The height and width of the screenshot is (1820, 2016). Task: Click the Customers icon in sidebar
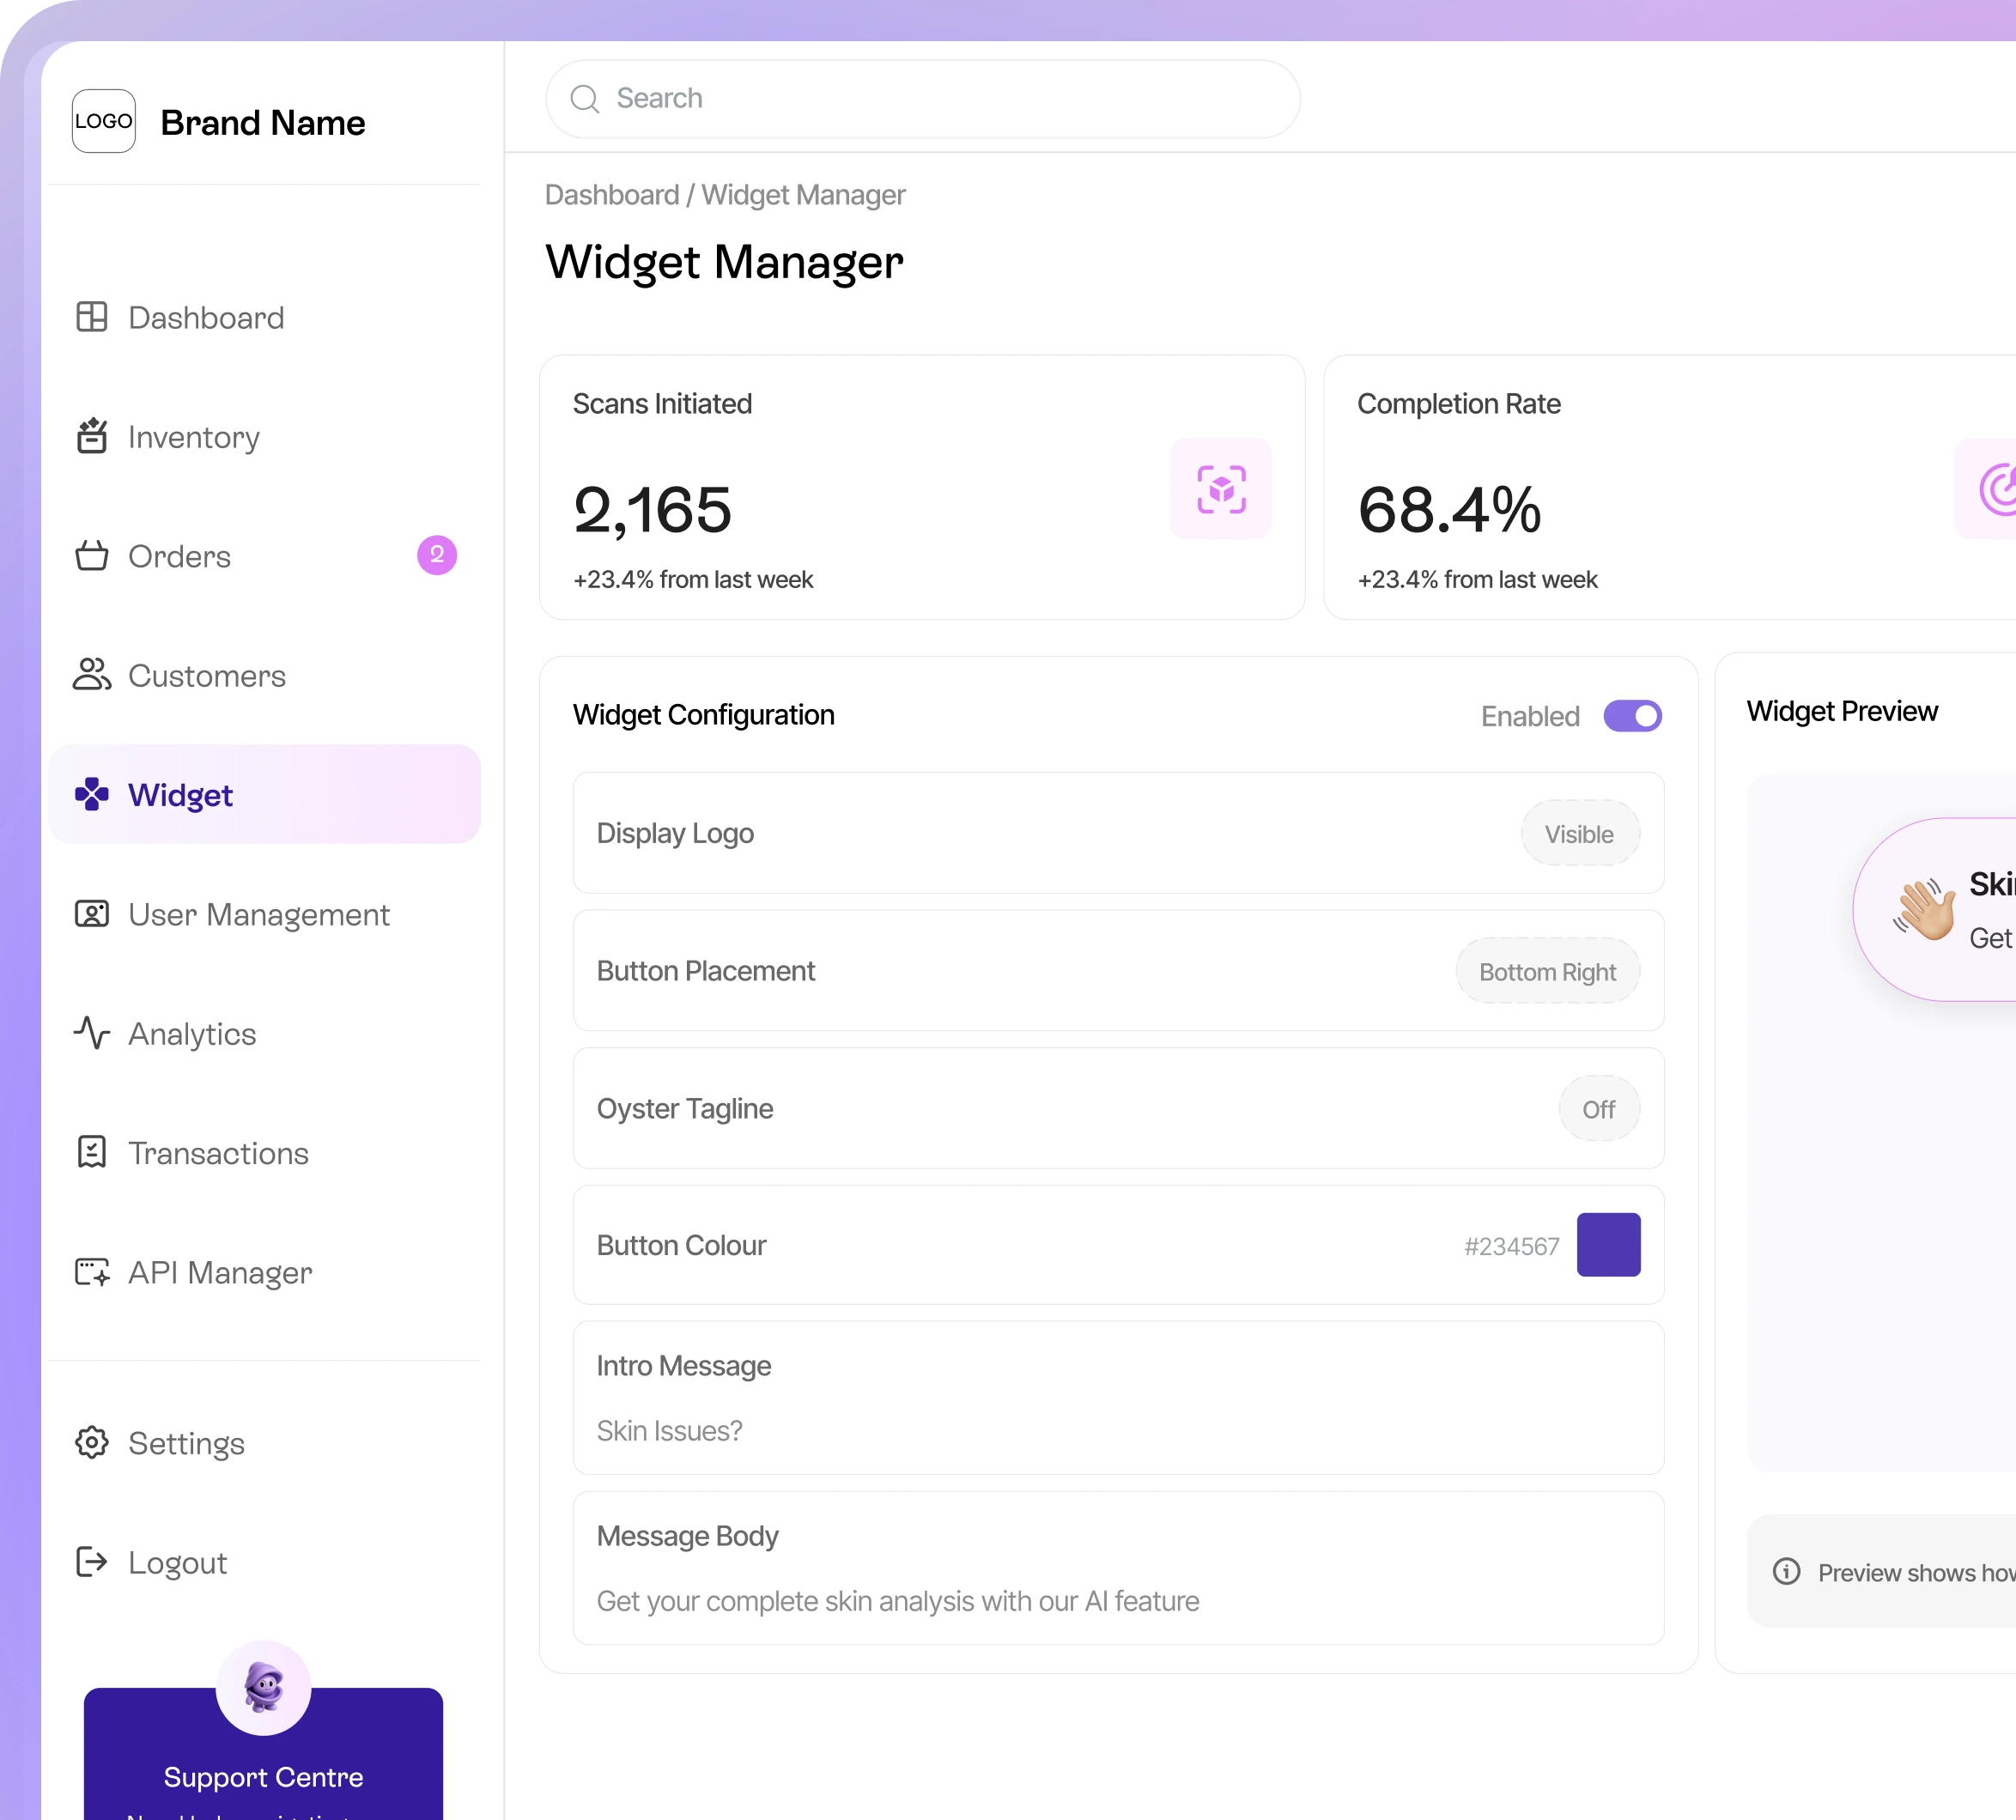pos(91,676)
